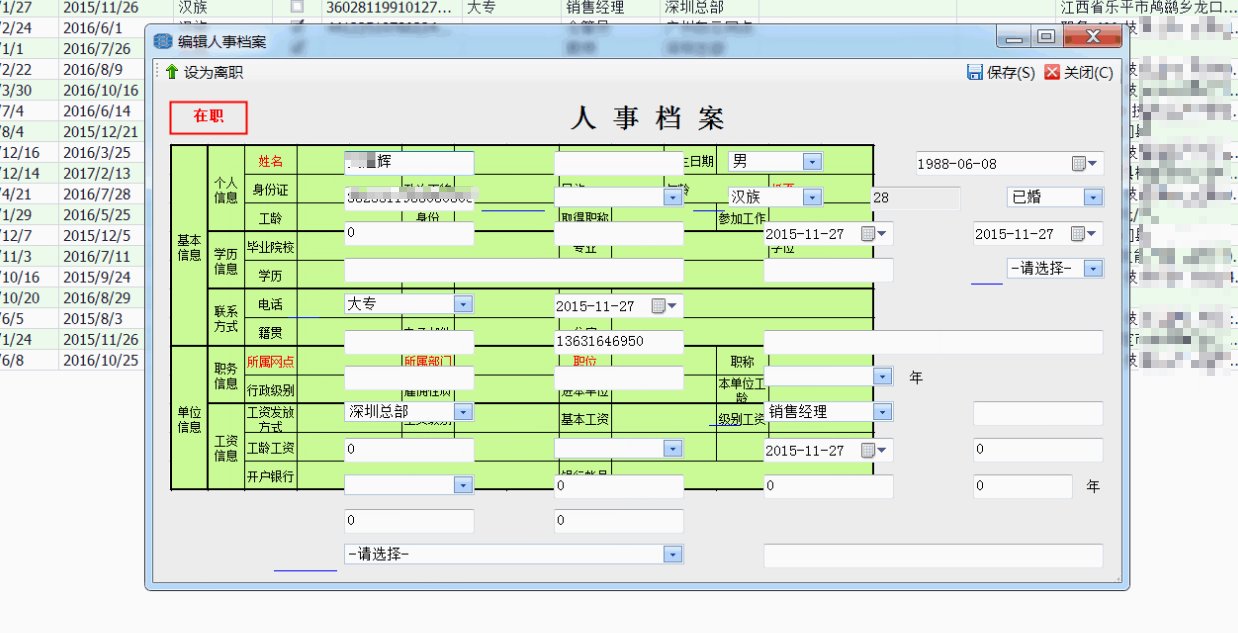Click the red X 关闭 icon
The height and width of the screenshot is (633, 1238).
pyautogui.click(x=1051, y=73)
